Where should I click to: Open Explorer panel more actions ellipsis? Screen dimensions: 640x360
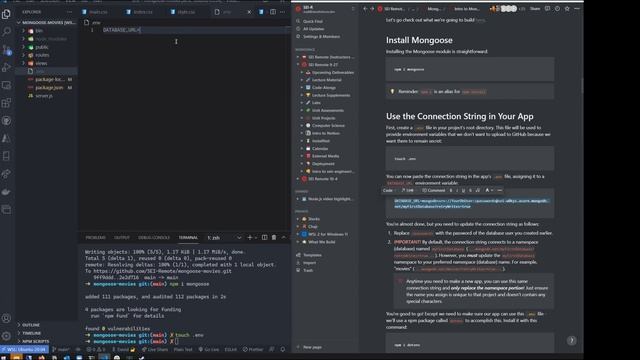pyautogui.click(x=69, y=12)
